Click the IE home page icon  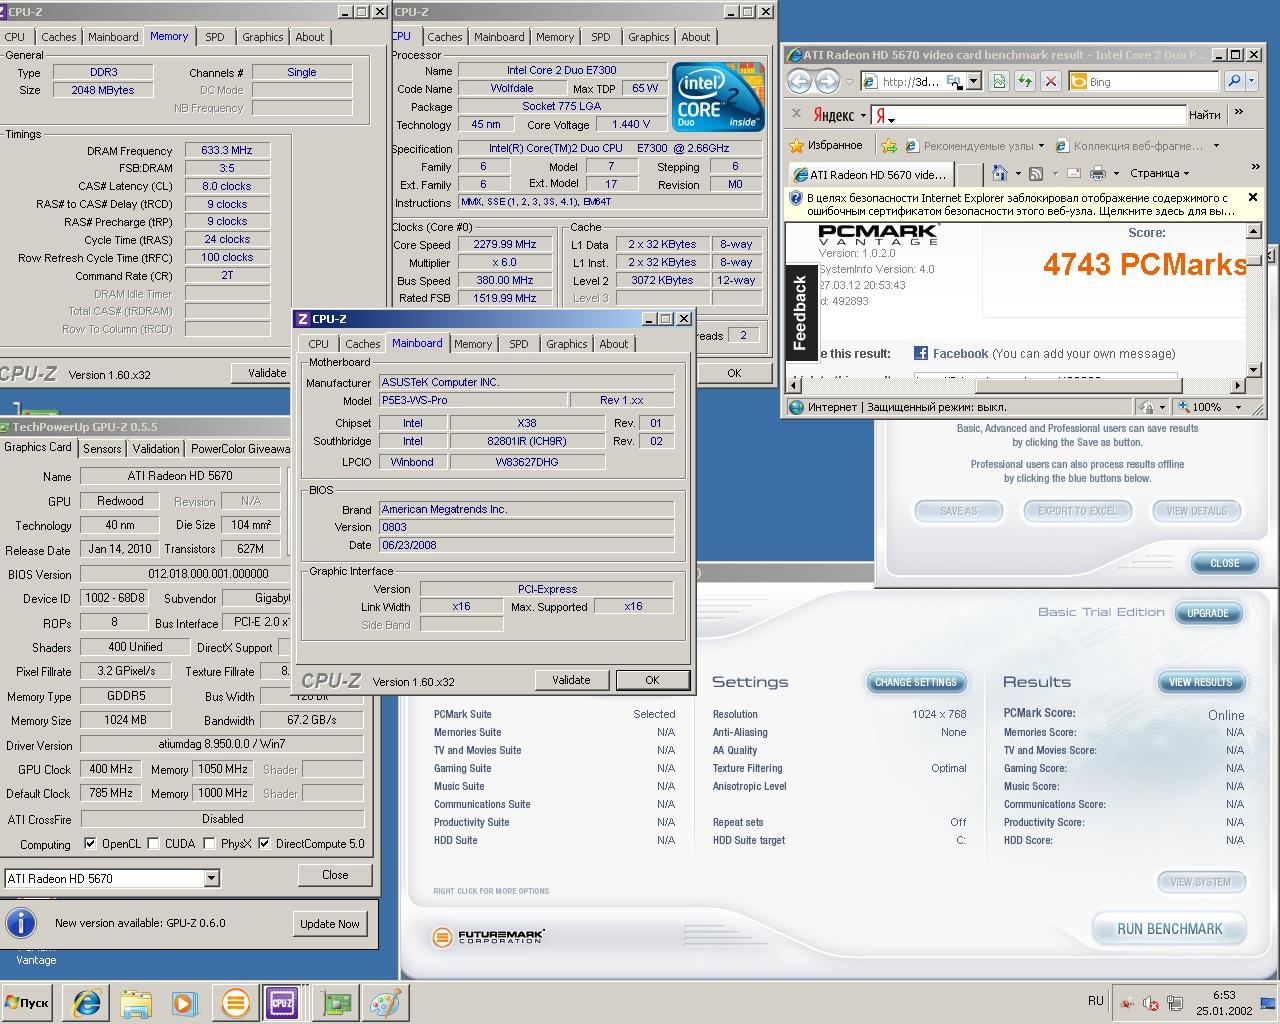coord(999,174)
